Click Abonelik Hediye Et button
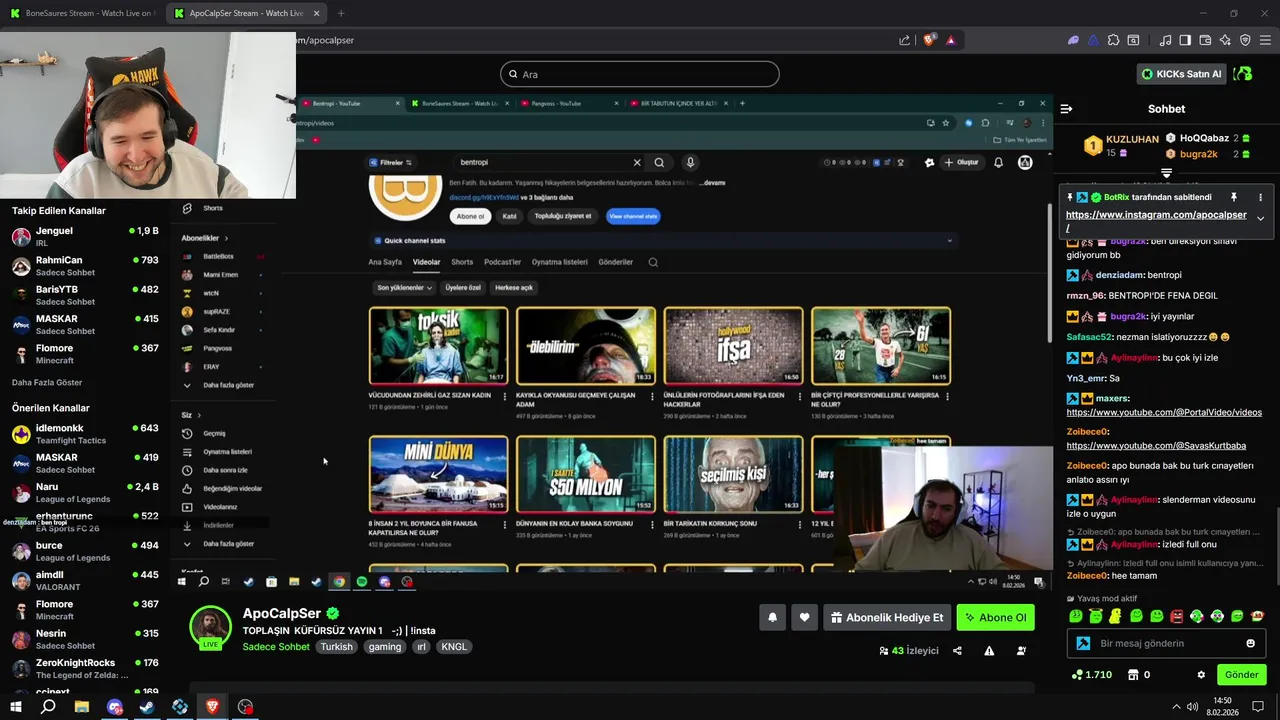The height and width of the screenshot is (720, 1280). 886,618
